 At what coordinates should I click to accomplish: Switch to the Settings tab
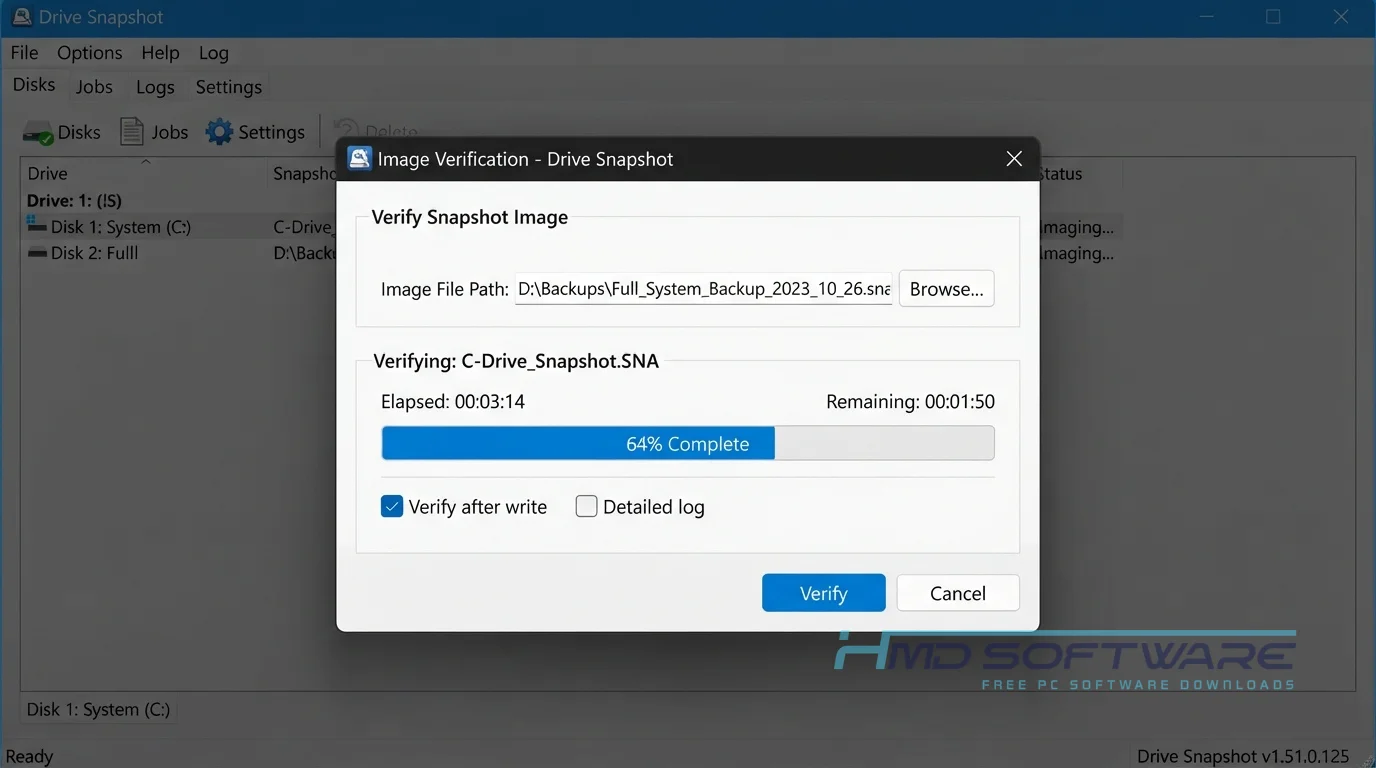click(x=229, y=87)
